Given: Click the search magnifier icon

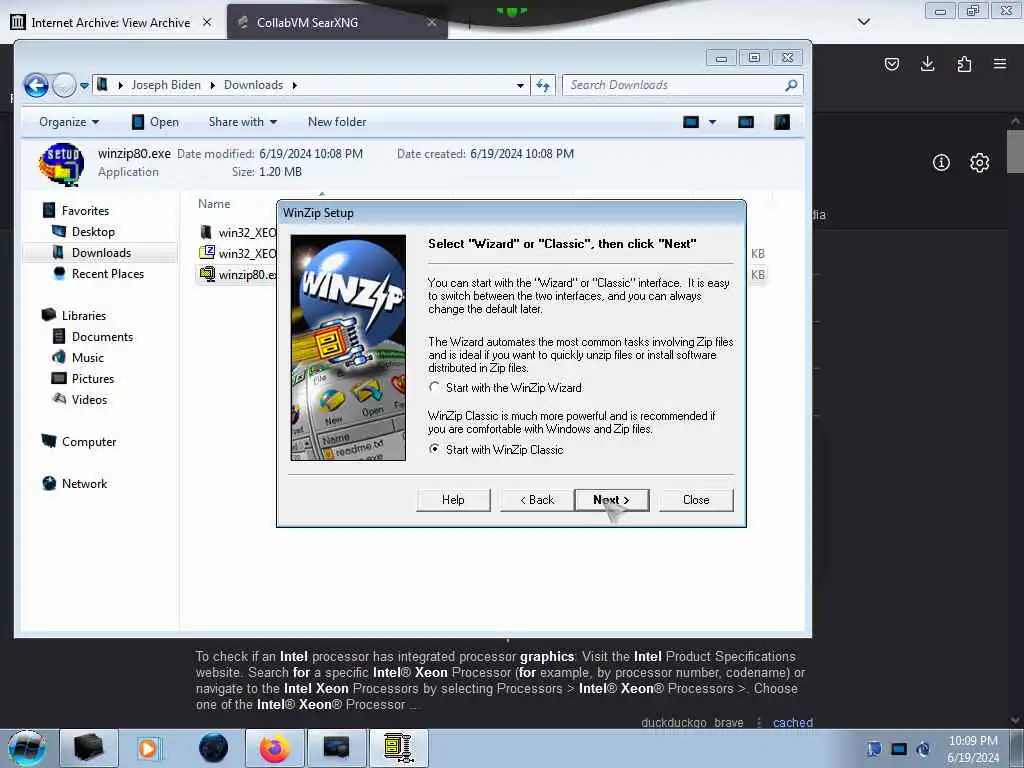Looking at the screenshot, I should tap(791, 85).
